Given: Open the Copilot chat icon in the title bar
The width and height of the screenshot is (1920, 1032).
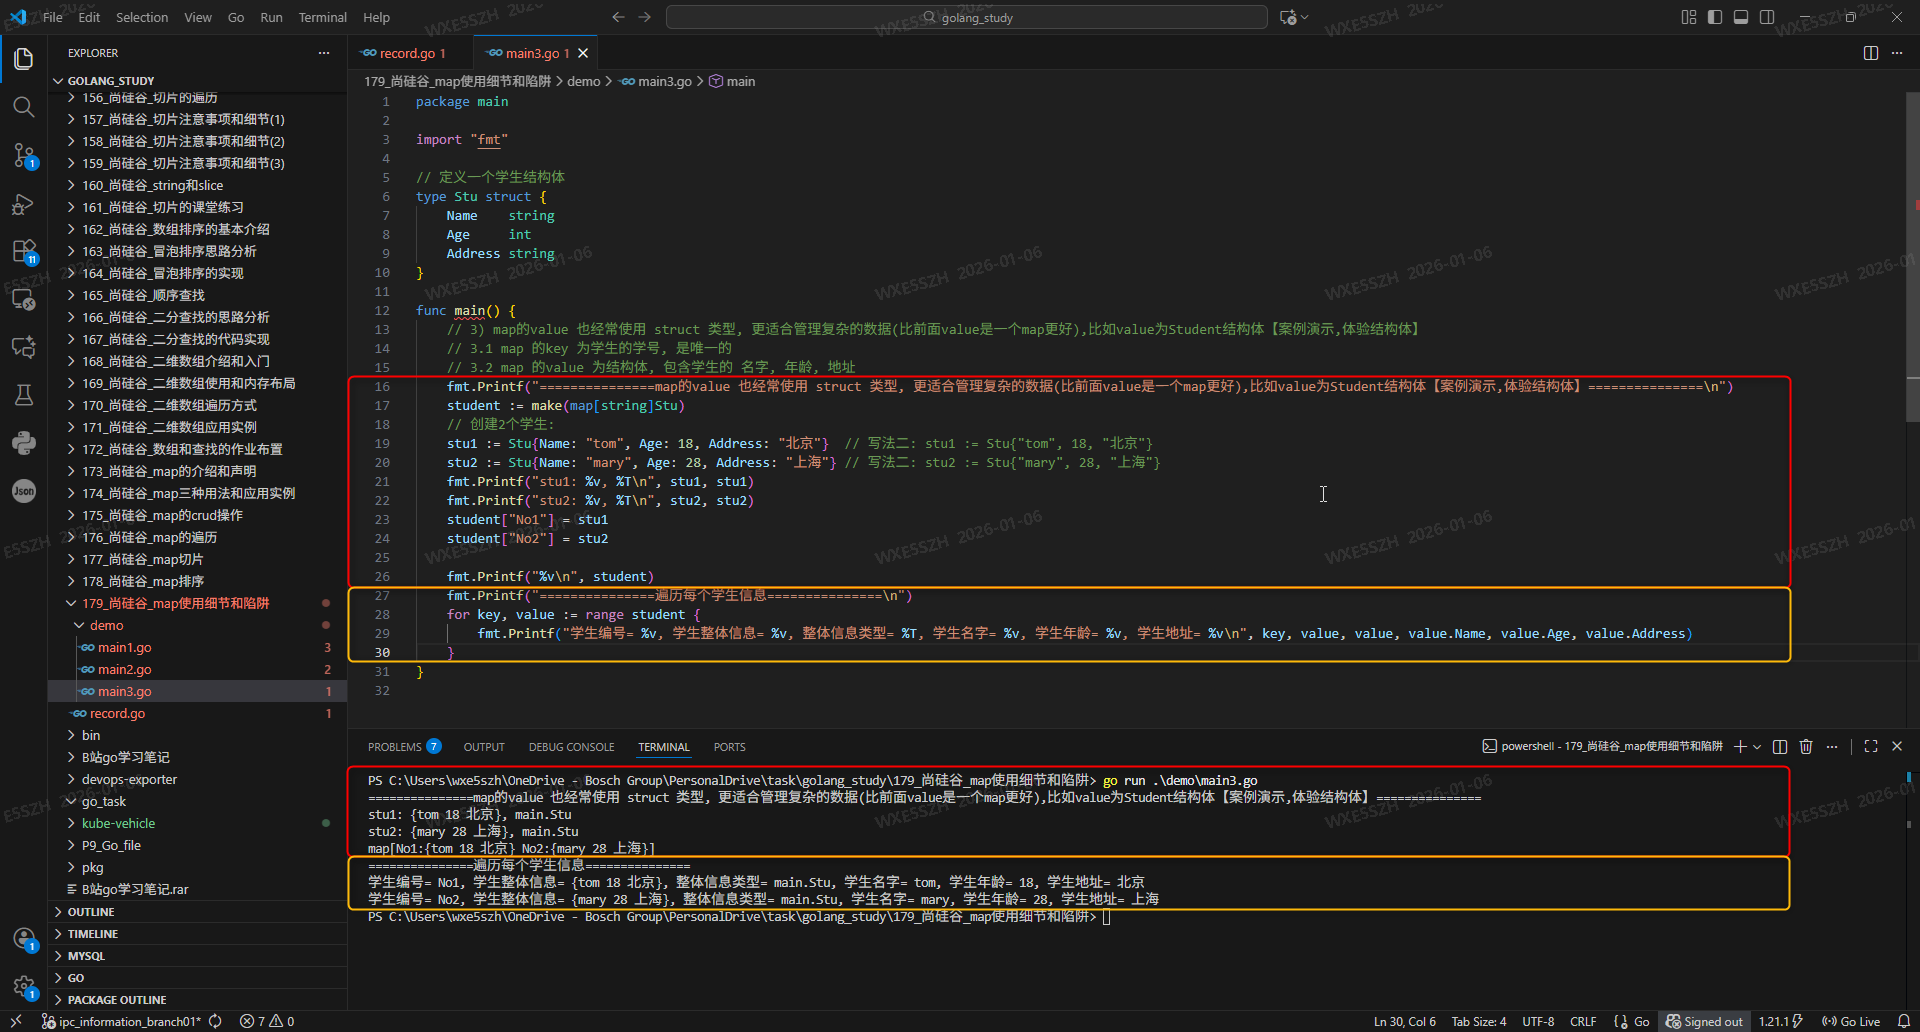Looking at the screenshot, I should [1288, 17].
